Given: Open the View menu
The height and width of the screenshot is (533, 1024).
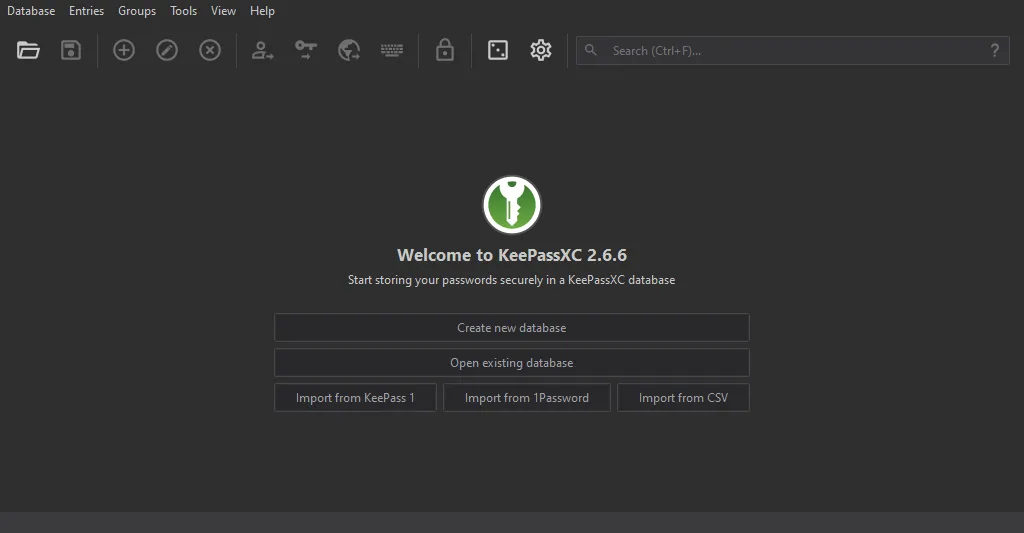Looking at the screenshot, I should point(223,11).
